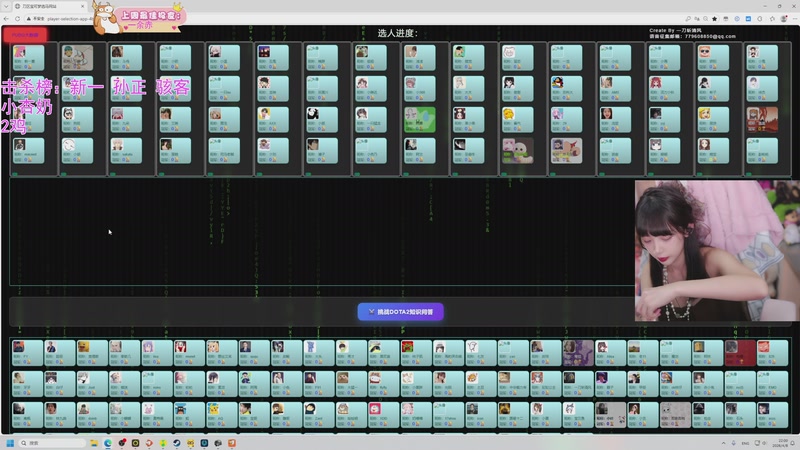Open the saved passwords key icon

[688, 18]
